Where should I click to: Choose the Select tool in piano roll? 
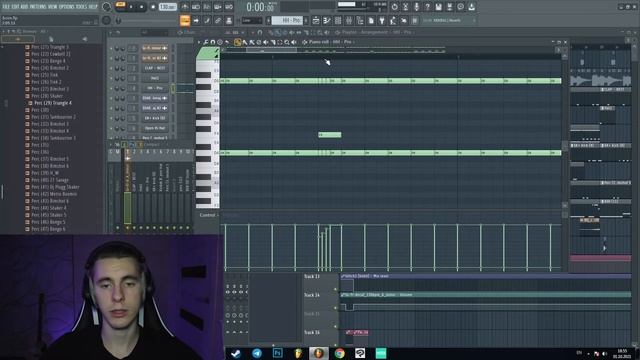pyautogui.click(x=280, y=42)
